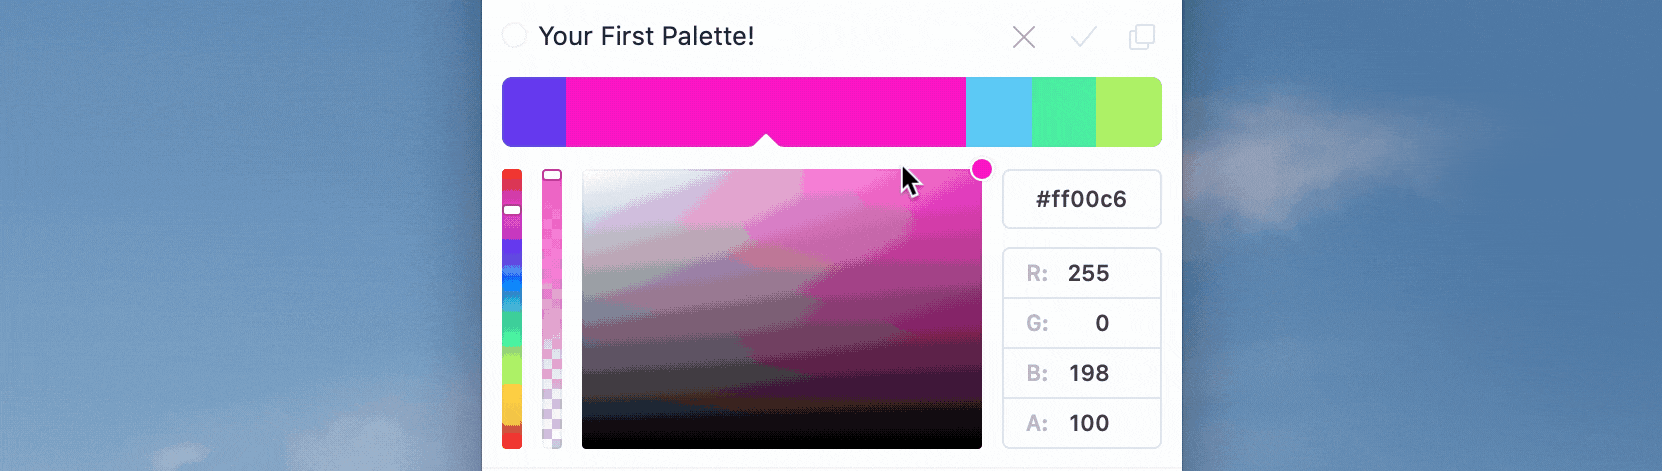Select the mint green palette swatch
This screenshot has width=1662, height=471.
tap(1063, 112)
